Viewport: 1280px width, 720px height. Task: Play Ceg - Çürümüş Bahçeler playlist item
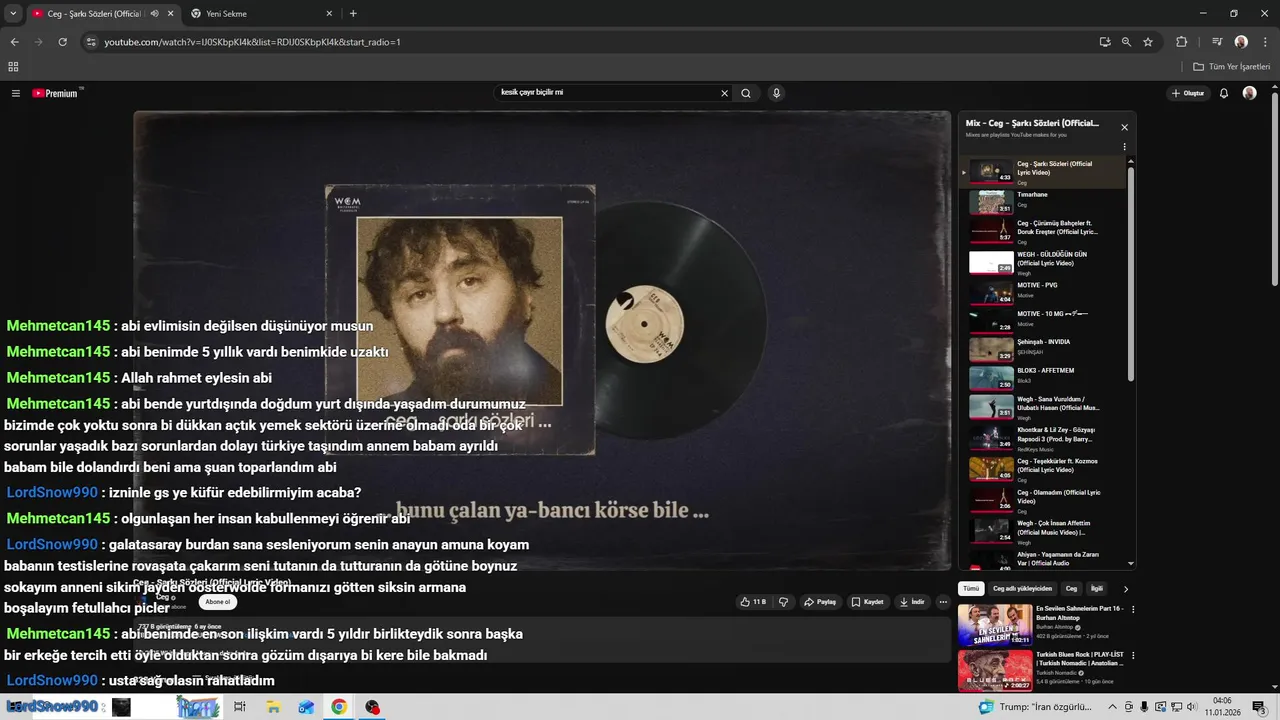(x=1043, y=231)
